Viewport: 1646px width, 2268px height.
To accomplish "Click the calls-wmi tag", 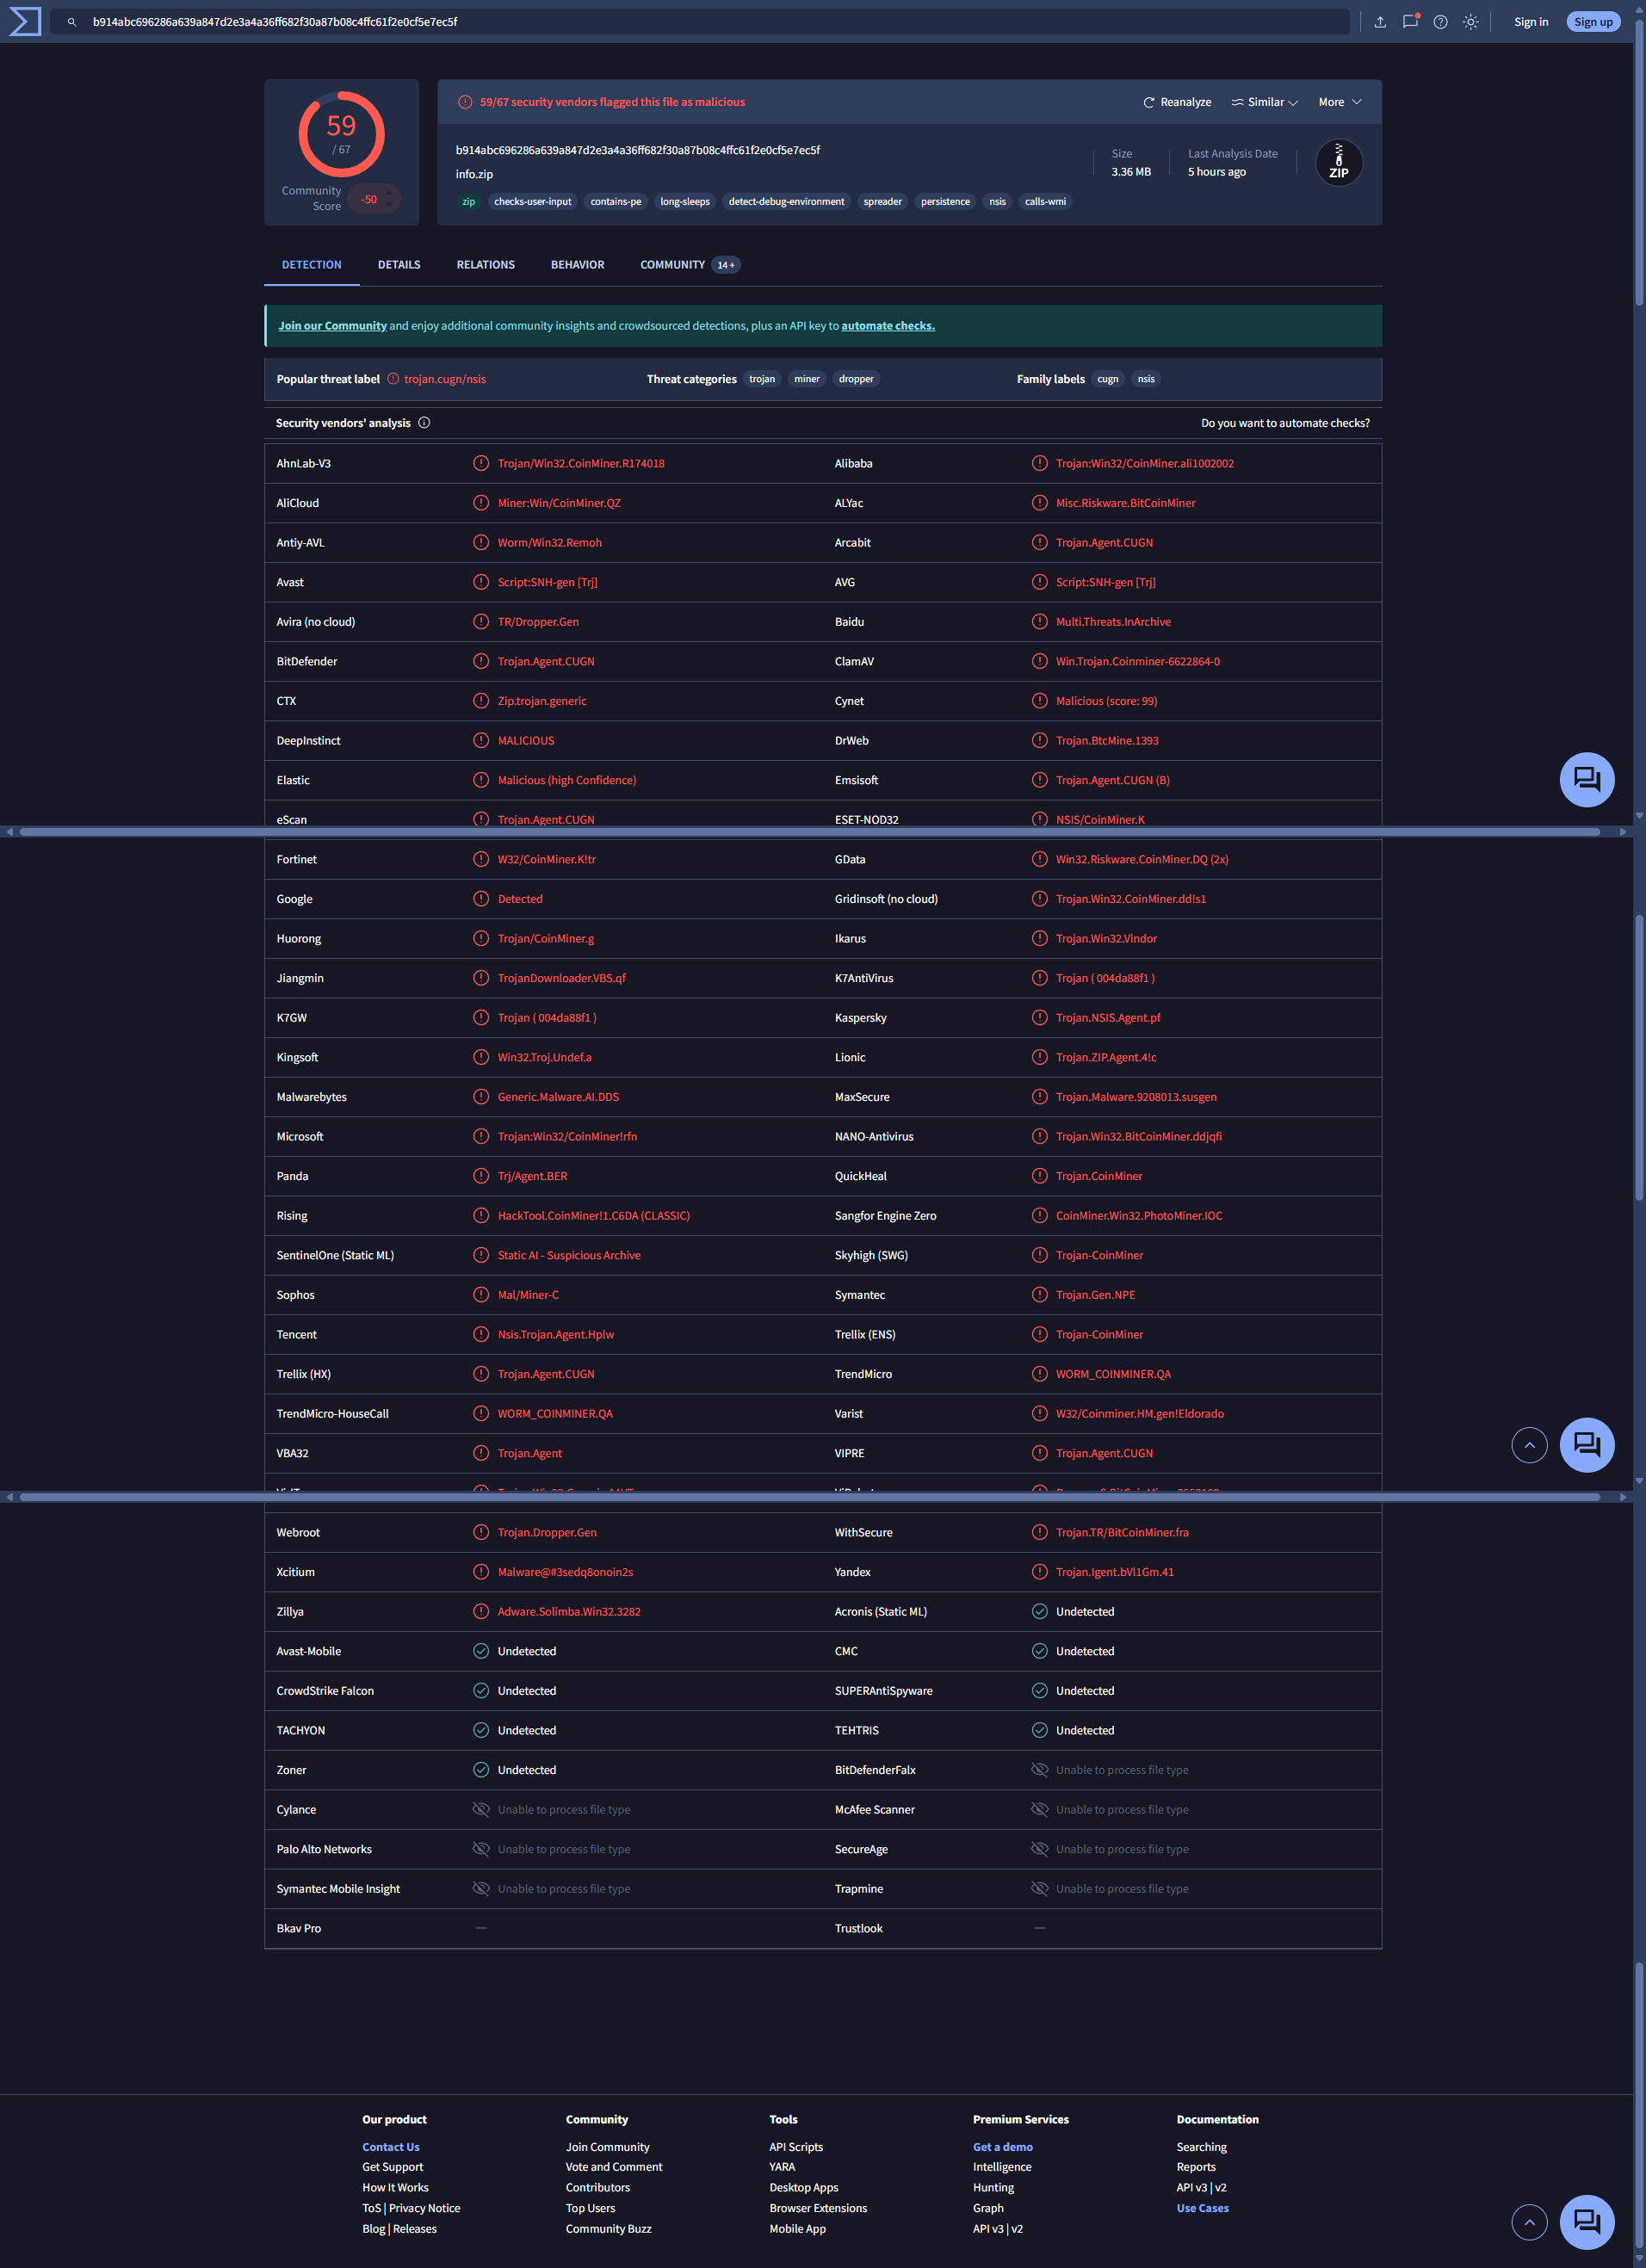I will tap(1045, 202).
